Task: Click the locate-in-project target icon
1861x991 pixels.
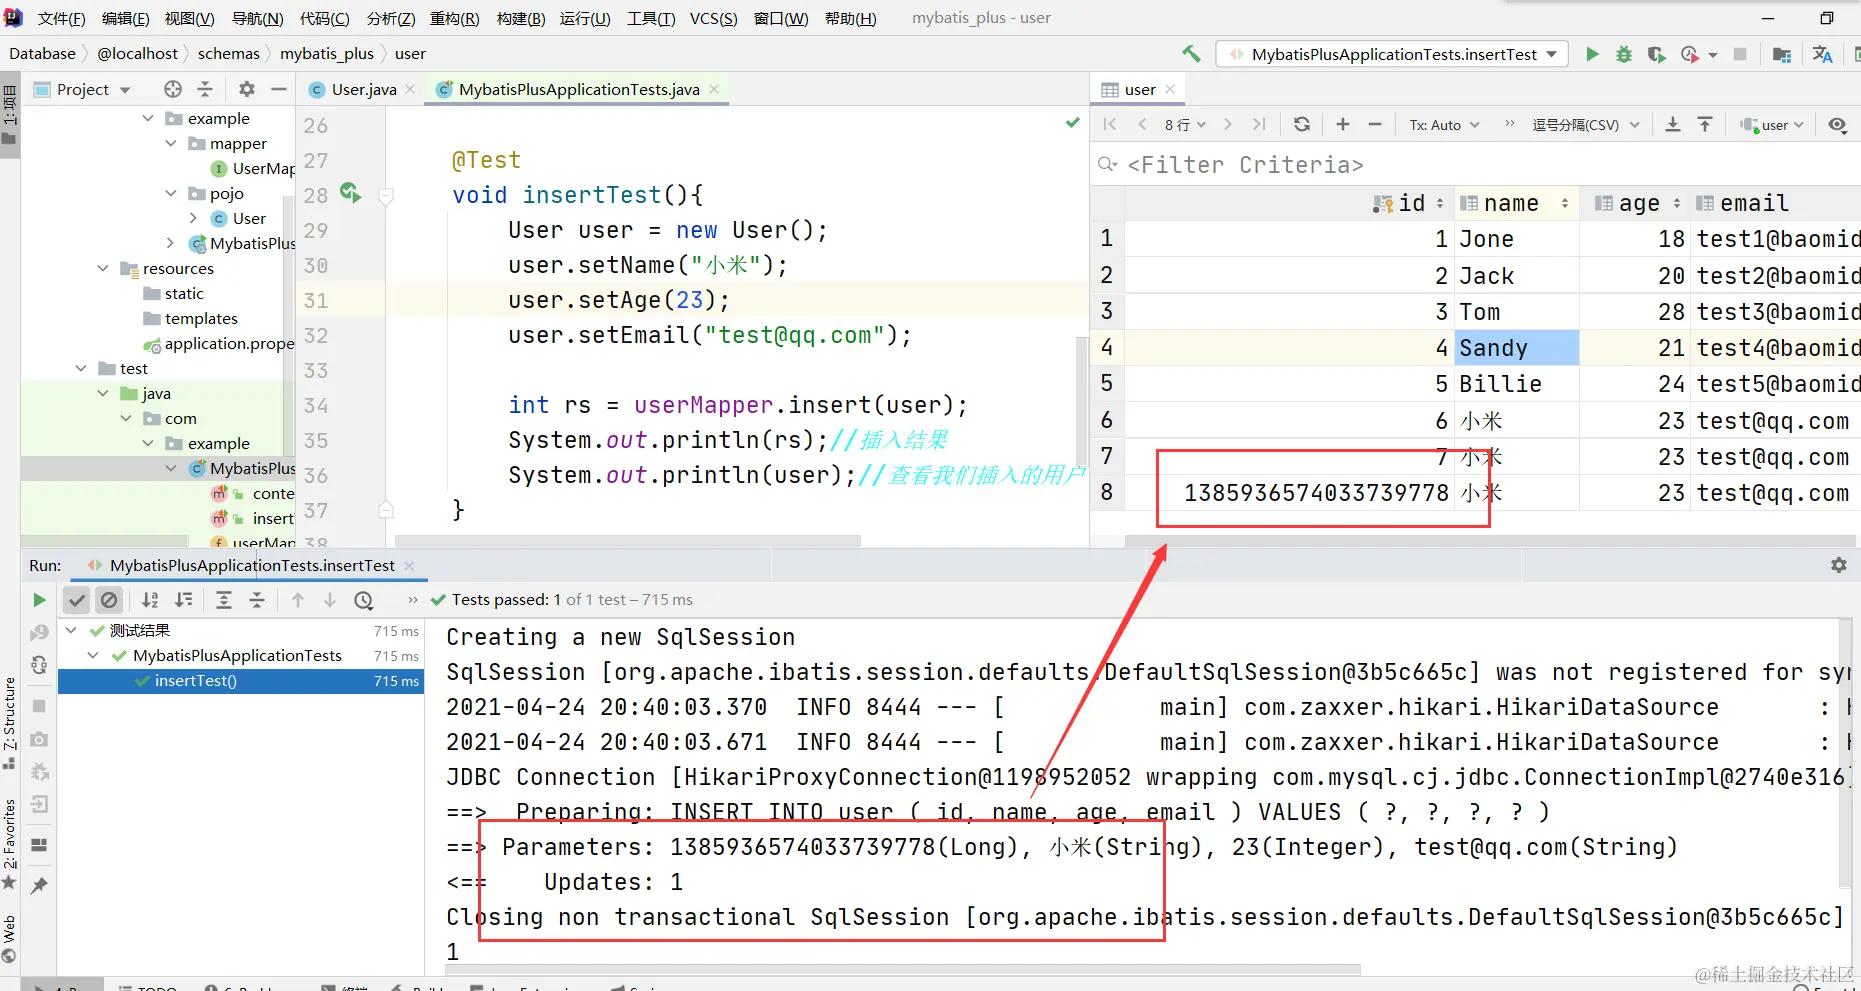Action: click(x=173, y=89)
